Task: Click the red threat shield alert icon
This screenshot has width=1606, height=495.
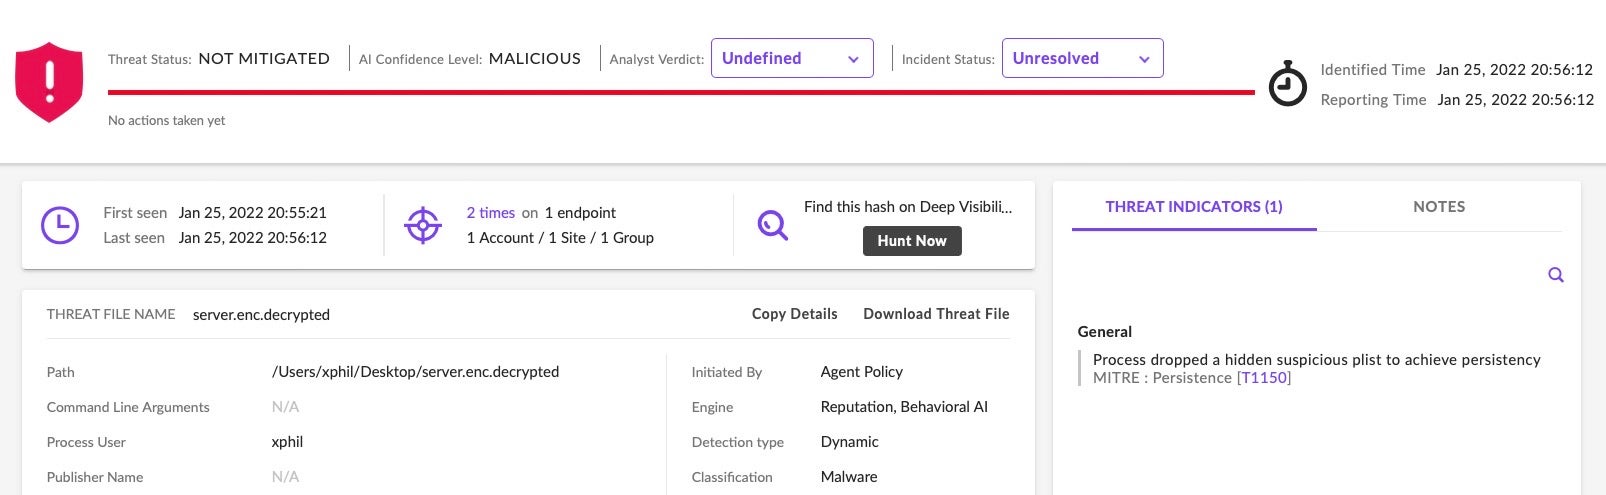Action: [x=49, y=82]
